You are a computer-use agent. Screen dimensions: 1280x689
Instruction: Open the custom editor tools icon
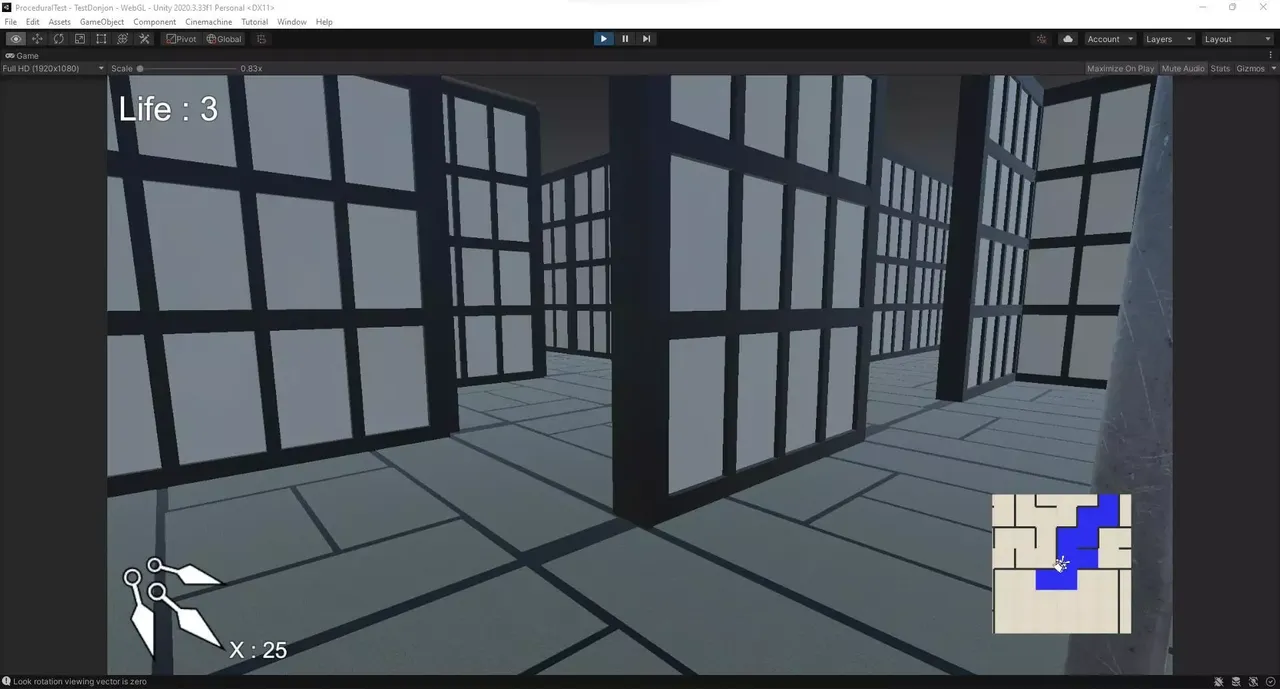tap(144, 39)
